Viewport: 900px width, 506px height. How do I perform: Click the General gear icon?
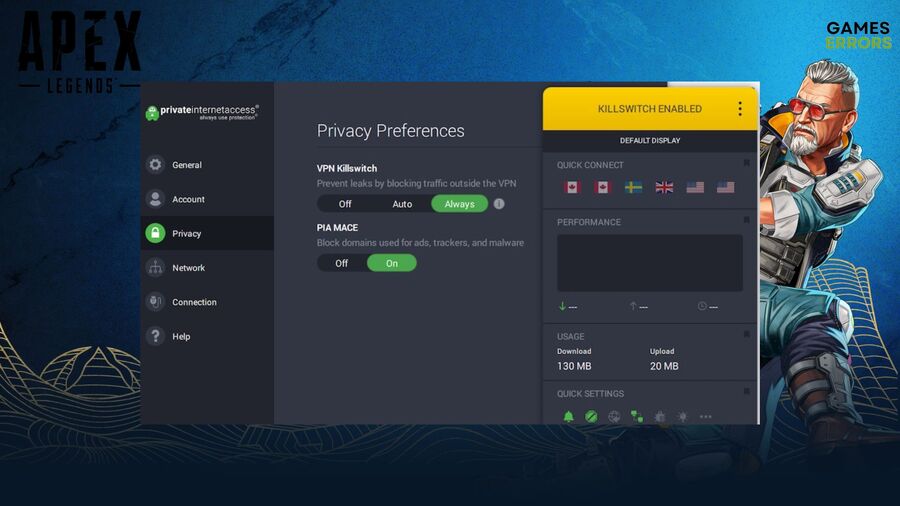(x=155, y=165)
